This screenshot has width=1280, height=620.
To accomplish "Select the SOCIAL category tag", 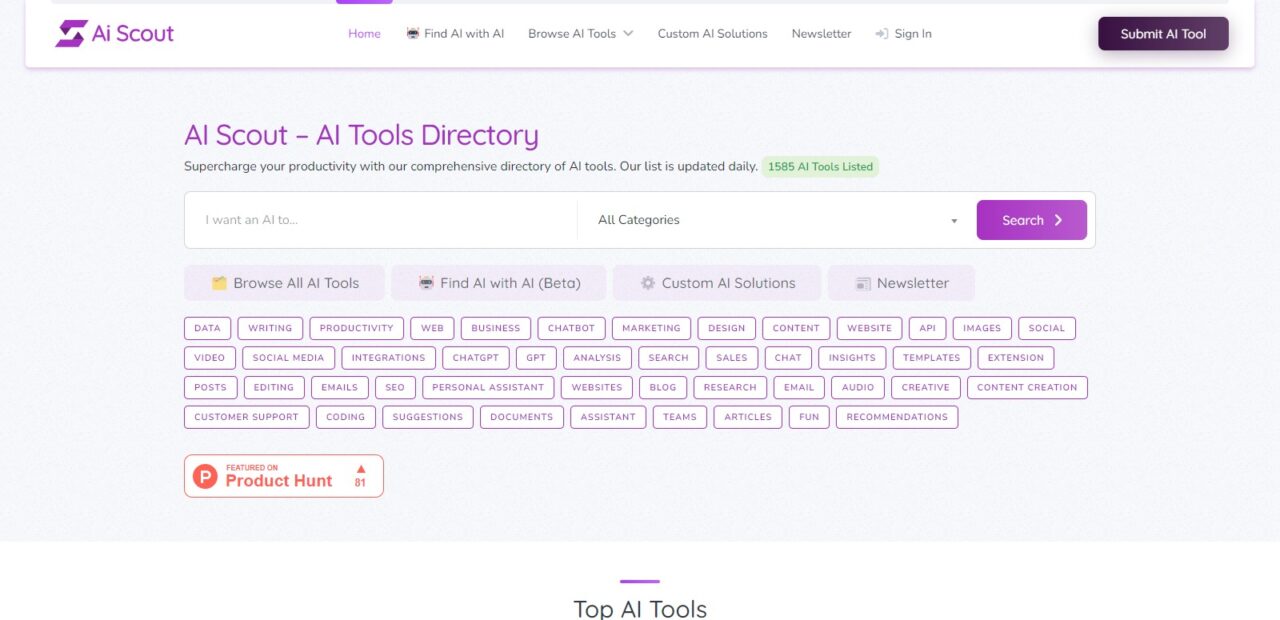I will 1047,328.
